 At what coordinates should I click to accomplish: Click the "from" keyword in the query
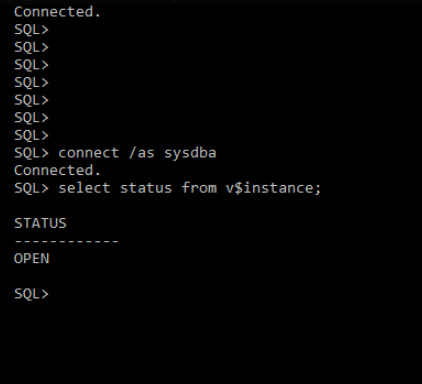(x=199, y=188)
